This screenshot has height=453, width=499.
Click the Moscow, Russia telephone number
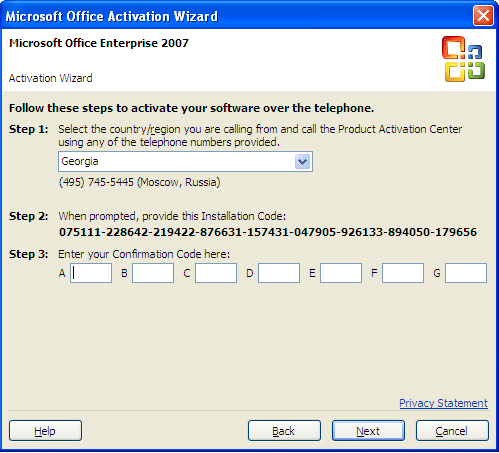[140, 182]
